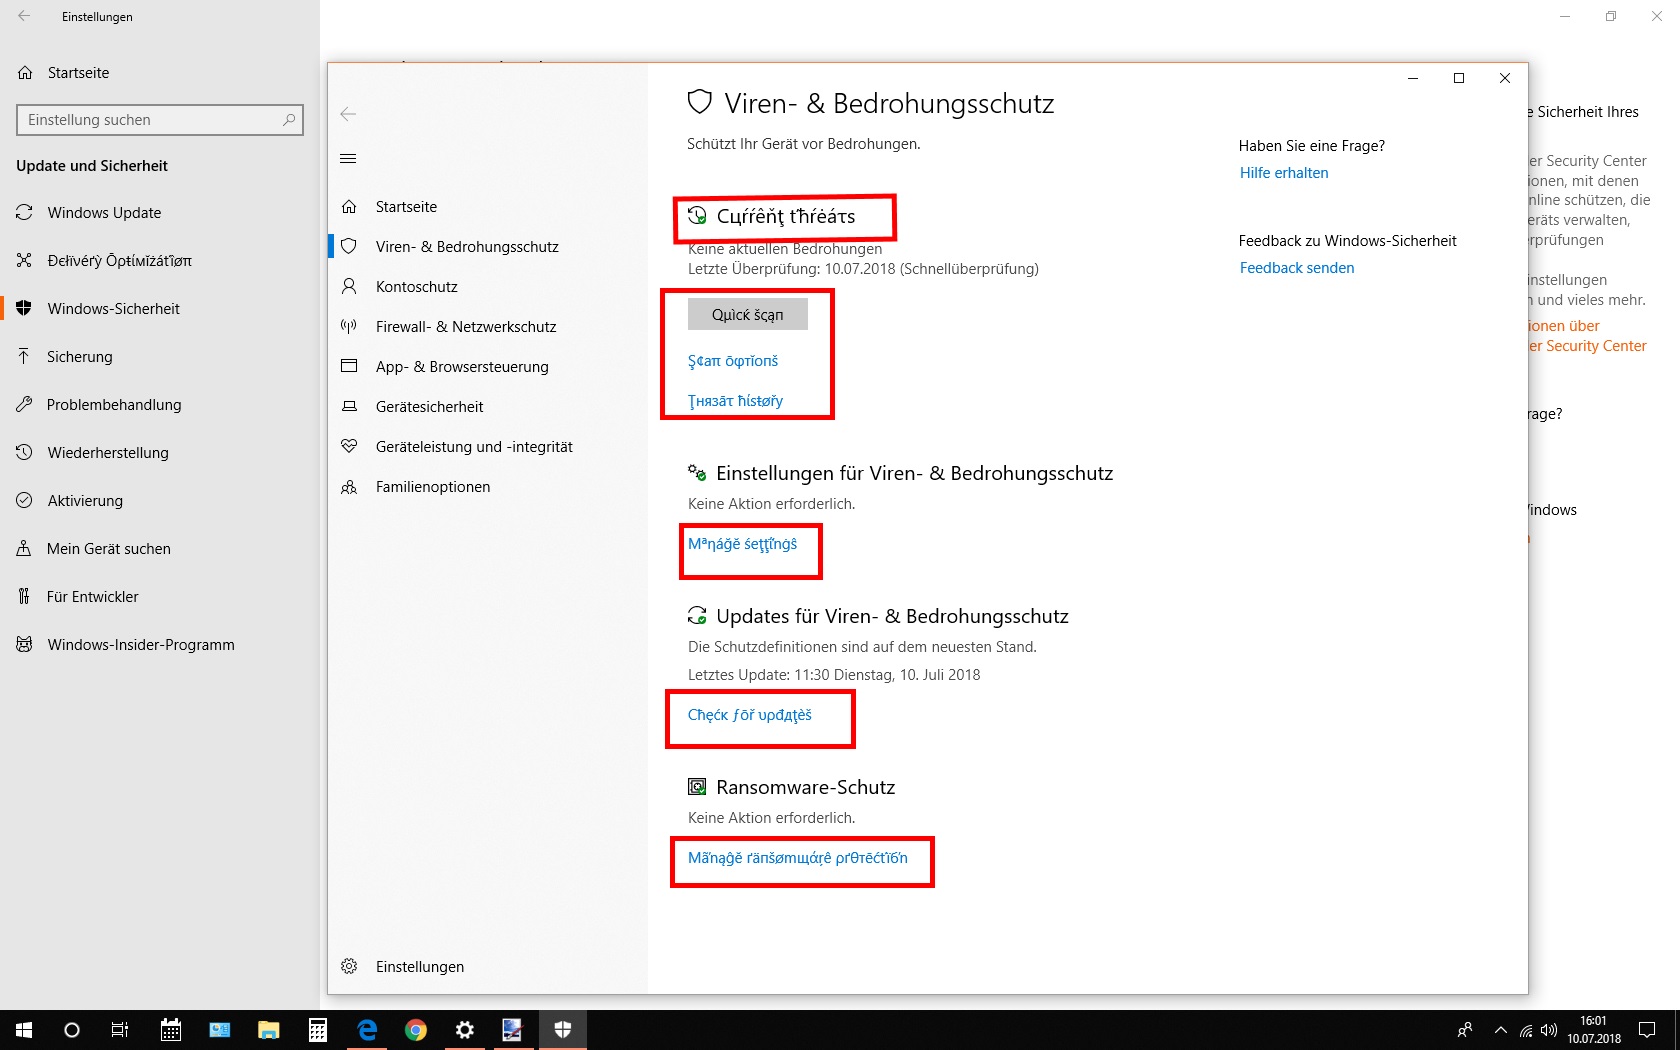Click the gears icon beside Einstellungen für Viren- & Bedrohungsschutz
This screenshot has width=1680, height=1050.
(x=697, y=473)
